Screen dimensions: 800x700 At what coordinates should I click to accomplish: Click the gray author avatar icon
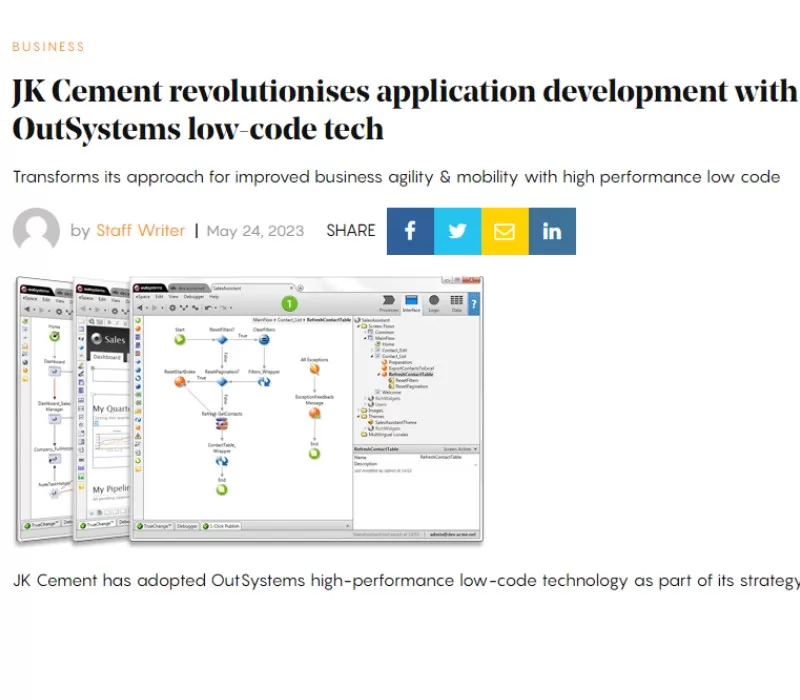[x=36, y=231]
